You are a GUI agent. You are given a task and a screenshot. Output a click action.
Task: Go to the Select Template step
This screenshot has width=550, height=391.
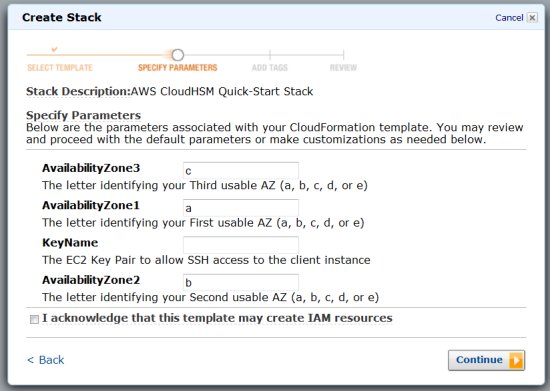[60, 68]
